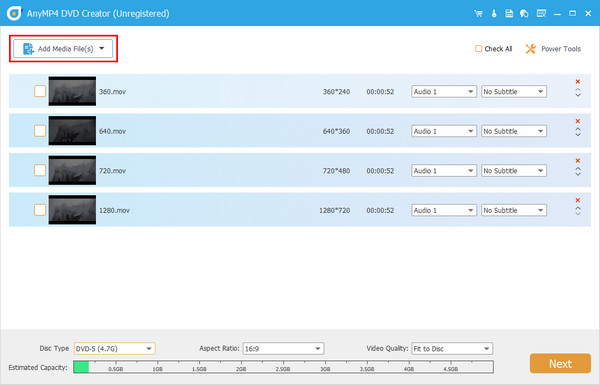Click the reorder arrows for 1280.mov
This screenshot has width=600, height=385.
coord(578,211)
